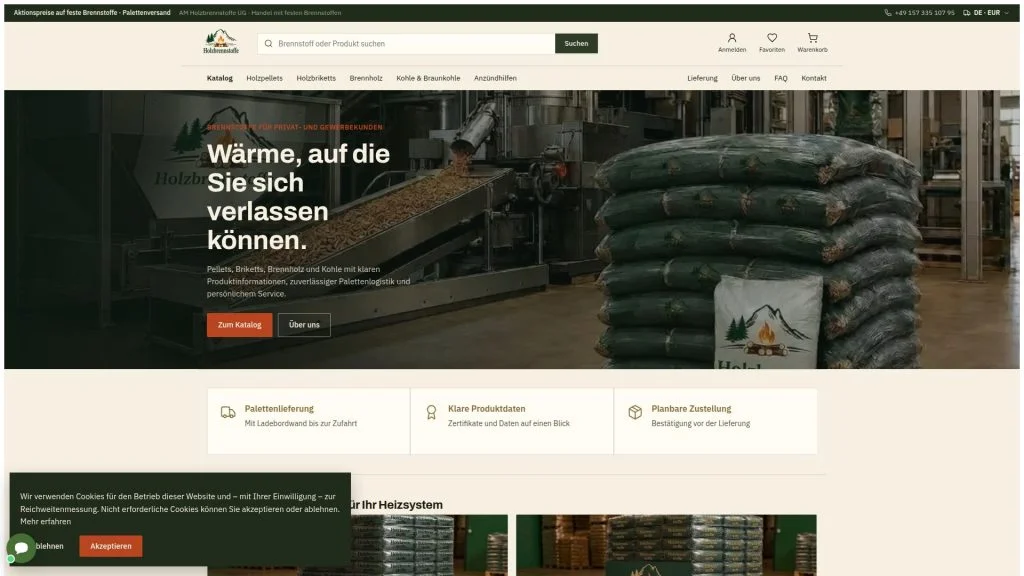This screenshot has width=1024, height=576.
Task: Click the Zum Katalog hero button
Action: coord(240,325)
